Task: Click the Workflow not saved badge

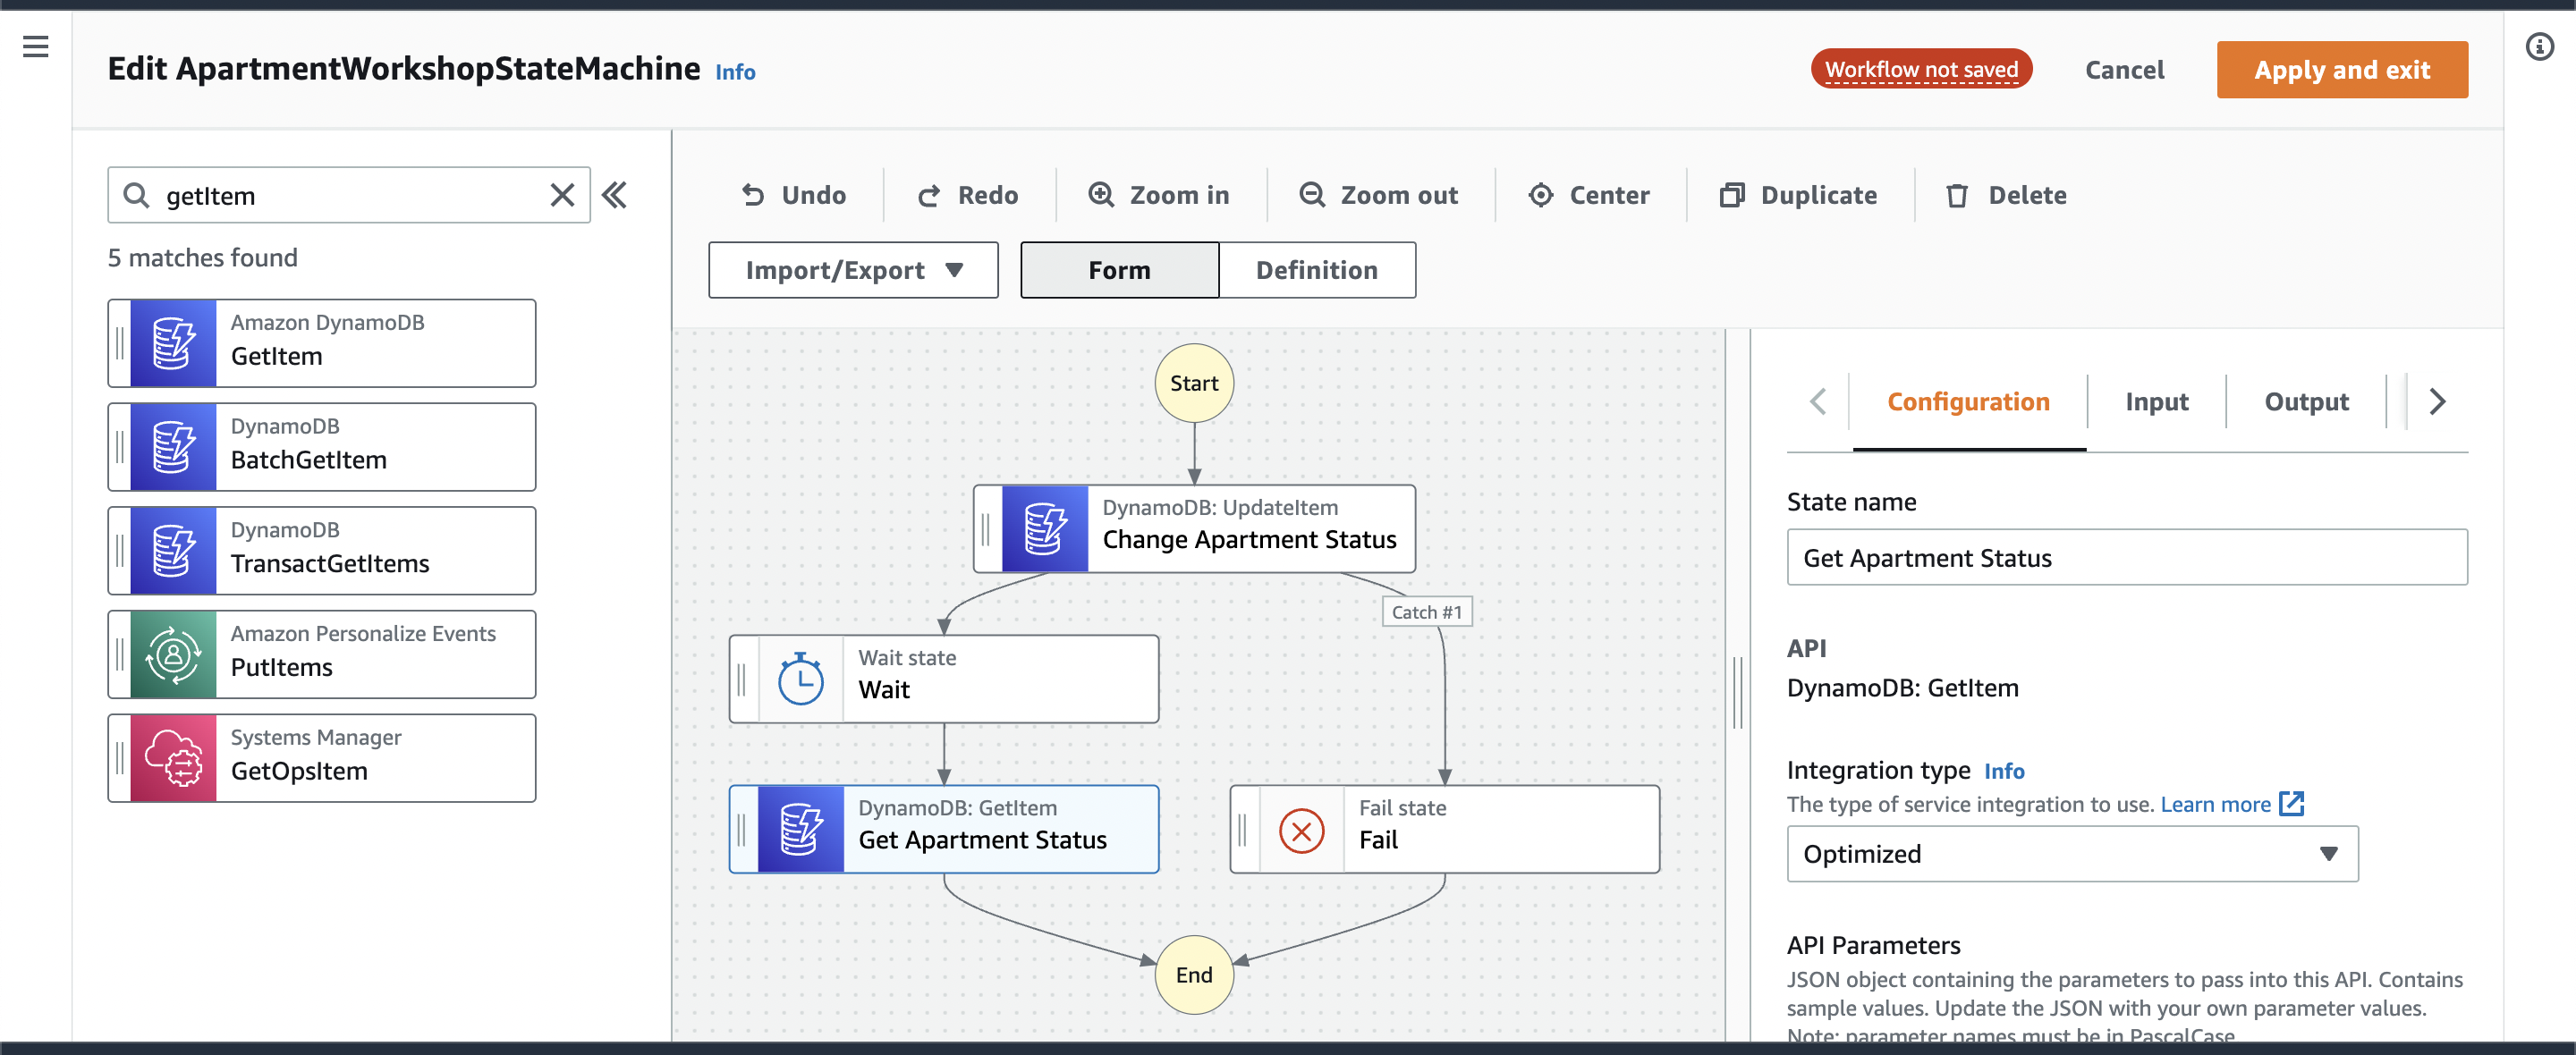Action: point(1921,69)
